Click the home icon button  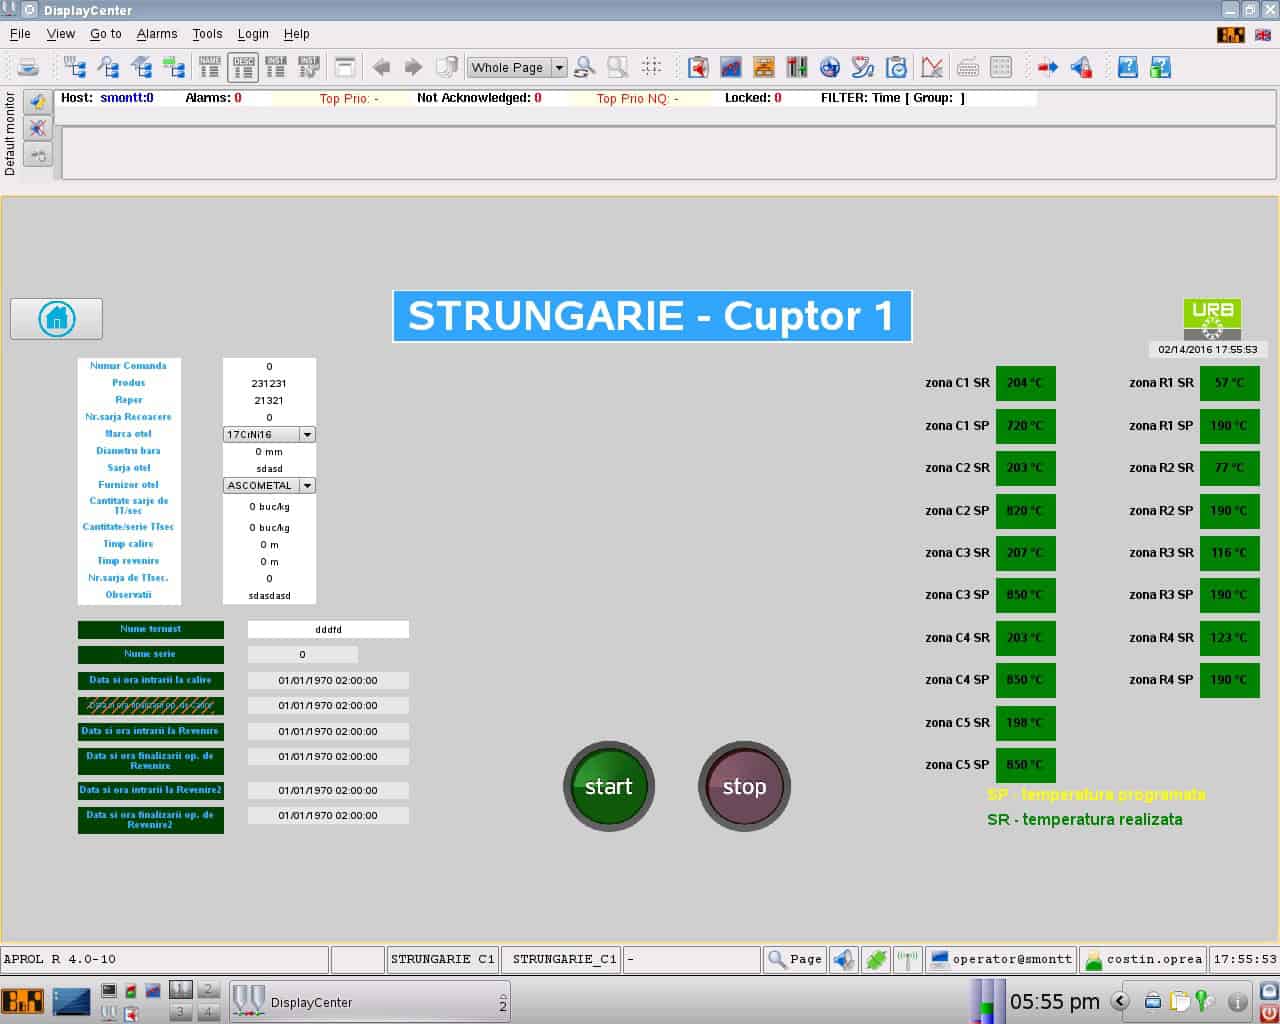tap(56, 318)
